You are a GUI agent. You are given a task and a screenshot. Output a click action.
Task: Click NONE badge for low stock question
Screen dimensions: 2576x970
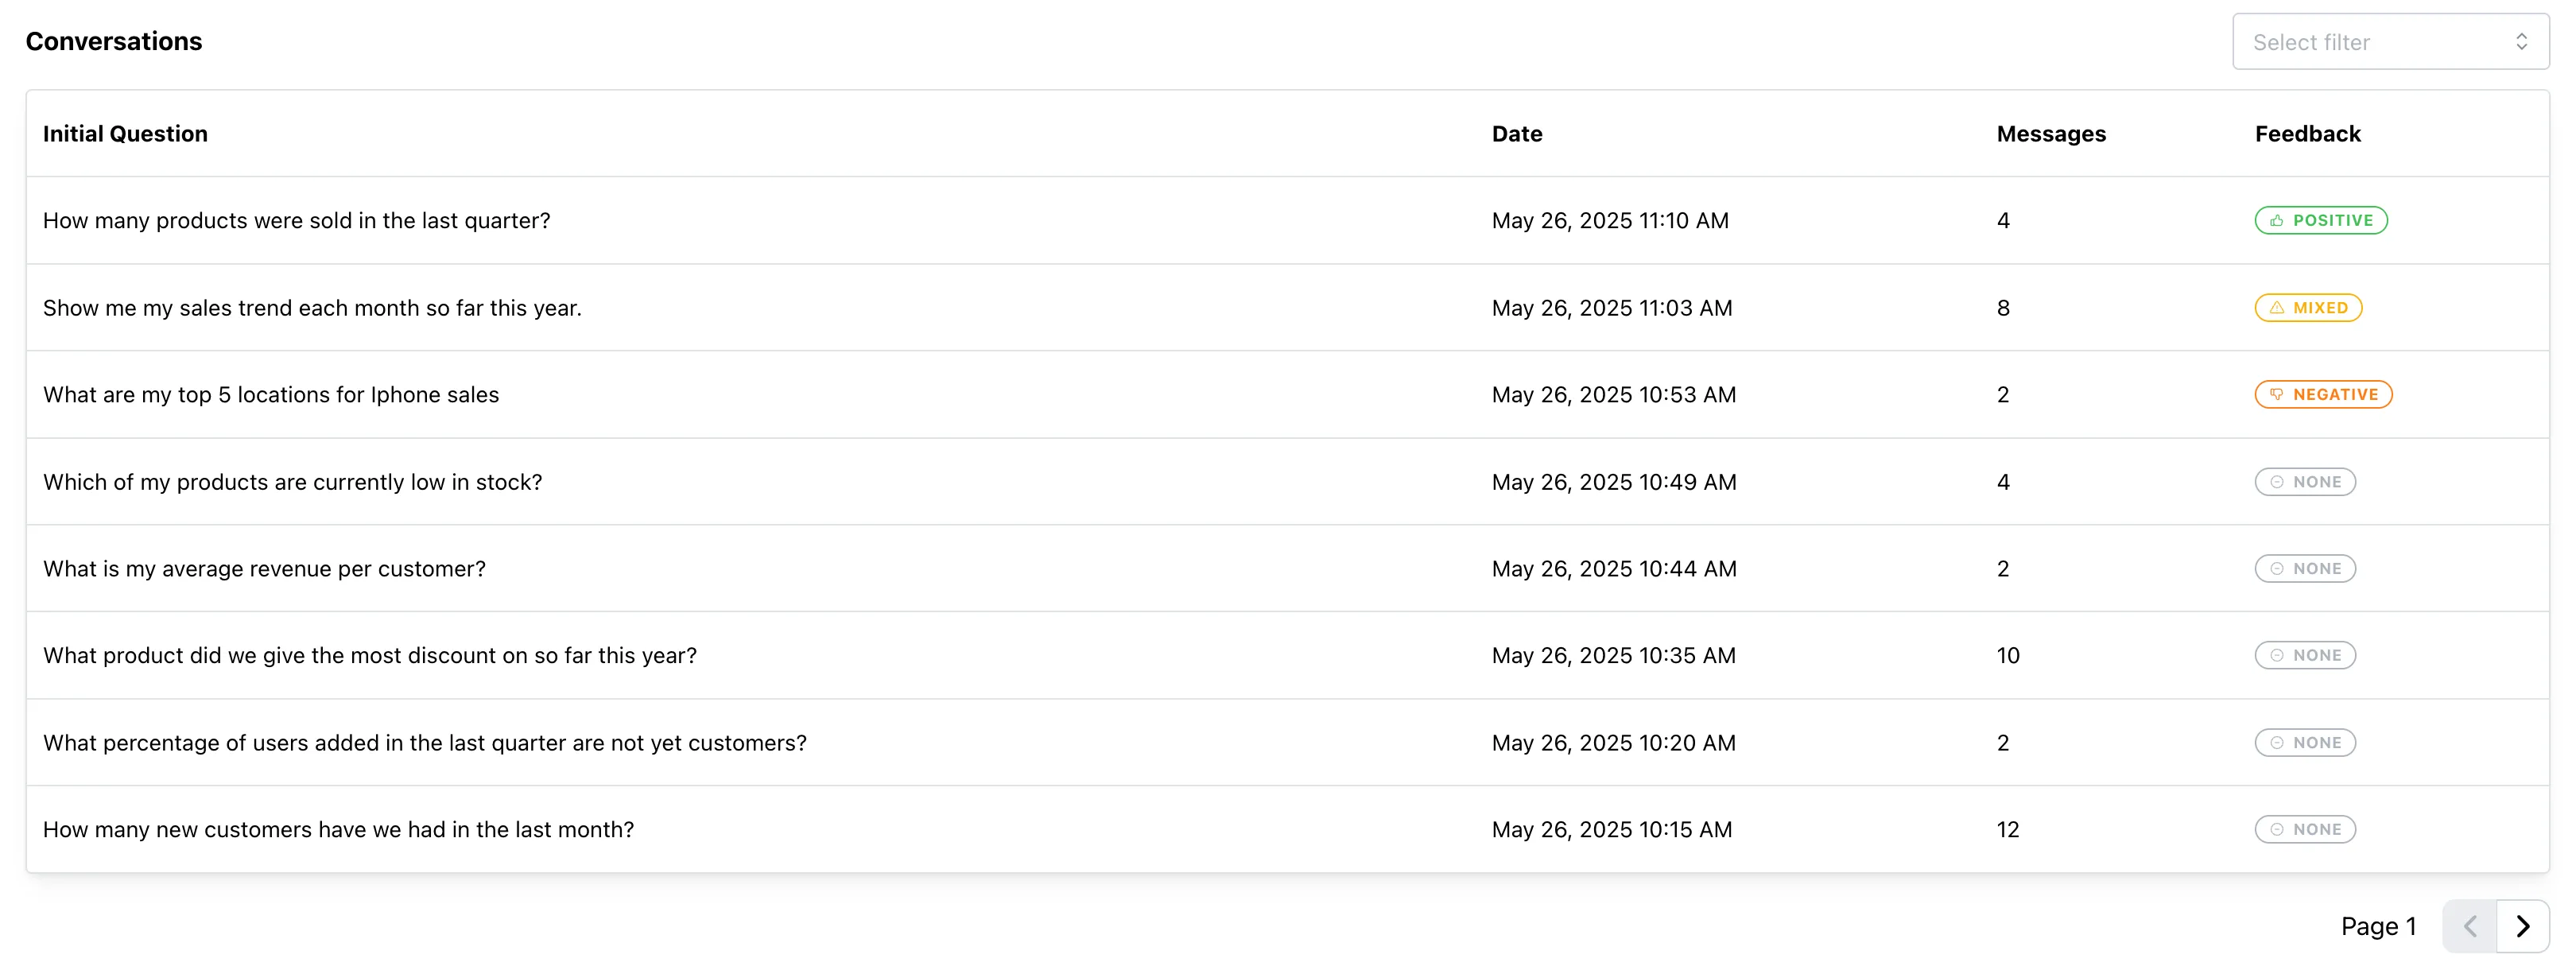click(2304, 482)
